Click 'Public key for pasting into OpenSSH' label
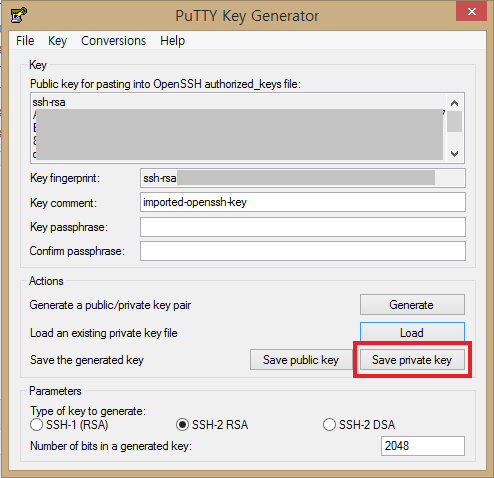This screenshot has height=478, width=494. [165, 84]
